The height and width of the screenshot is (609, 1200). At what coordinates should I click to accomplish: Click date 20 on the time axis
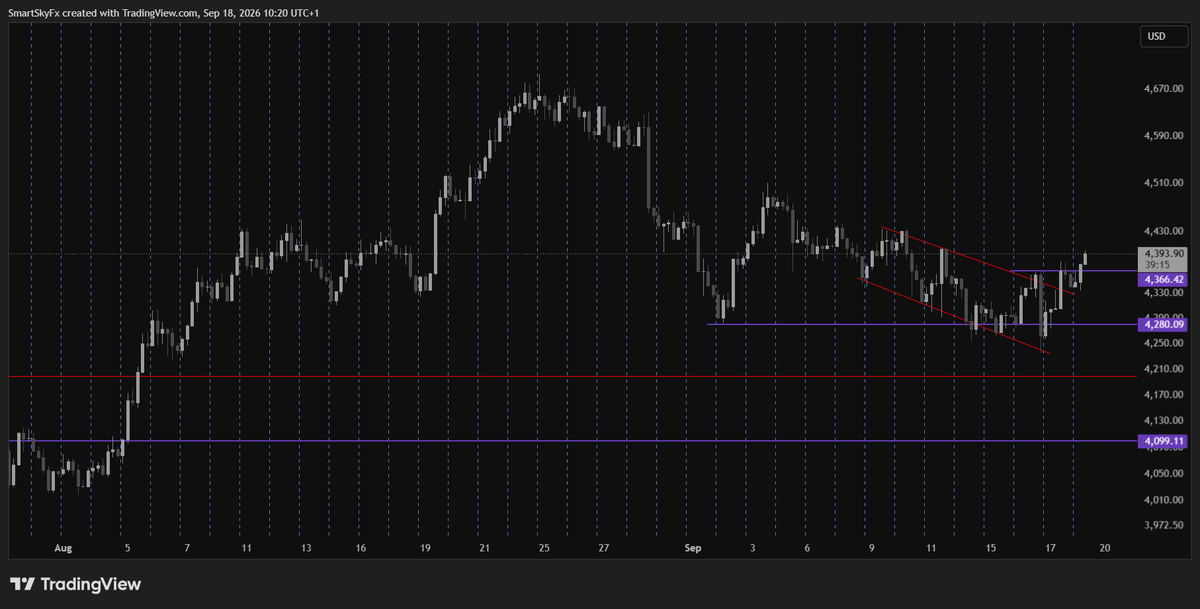1105,549
